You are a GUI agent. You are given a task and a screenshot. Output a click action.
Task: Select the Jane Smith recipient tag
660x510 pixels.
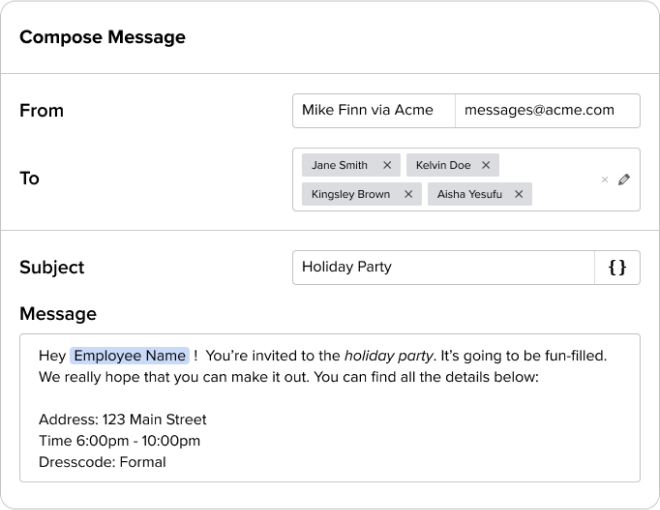[339, 165]
